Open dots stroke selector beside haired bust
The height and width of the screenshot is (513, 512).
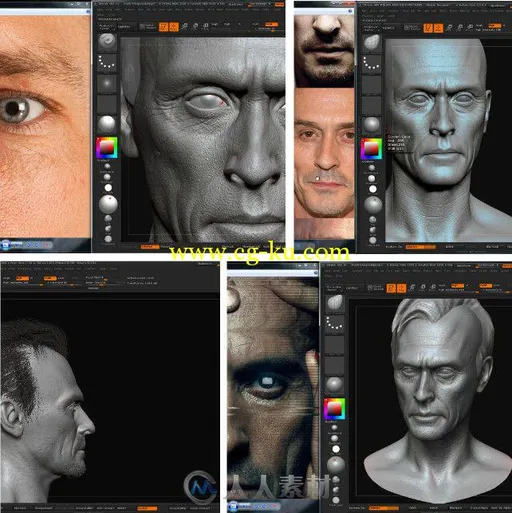point(334,323)
